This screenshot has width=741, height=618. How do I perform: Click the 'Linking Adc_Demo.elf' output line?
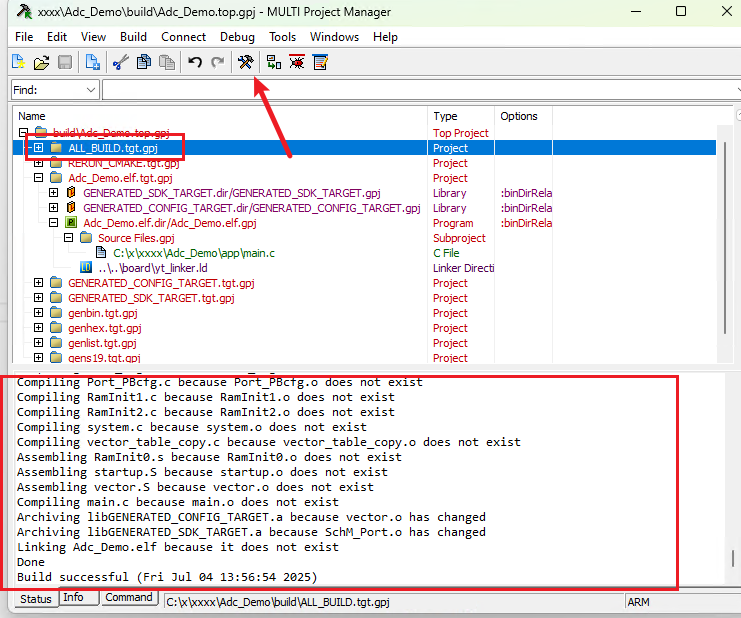(x=178, y=547)
